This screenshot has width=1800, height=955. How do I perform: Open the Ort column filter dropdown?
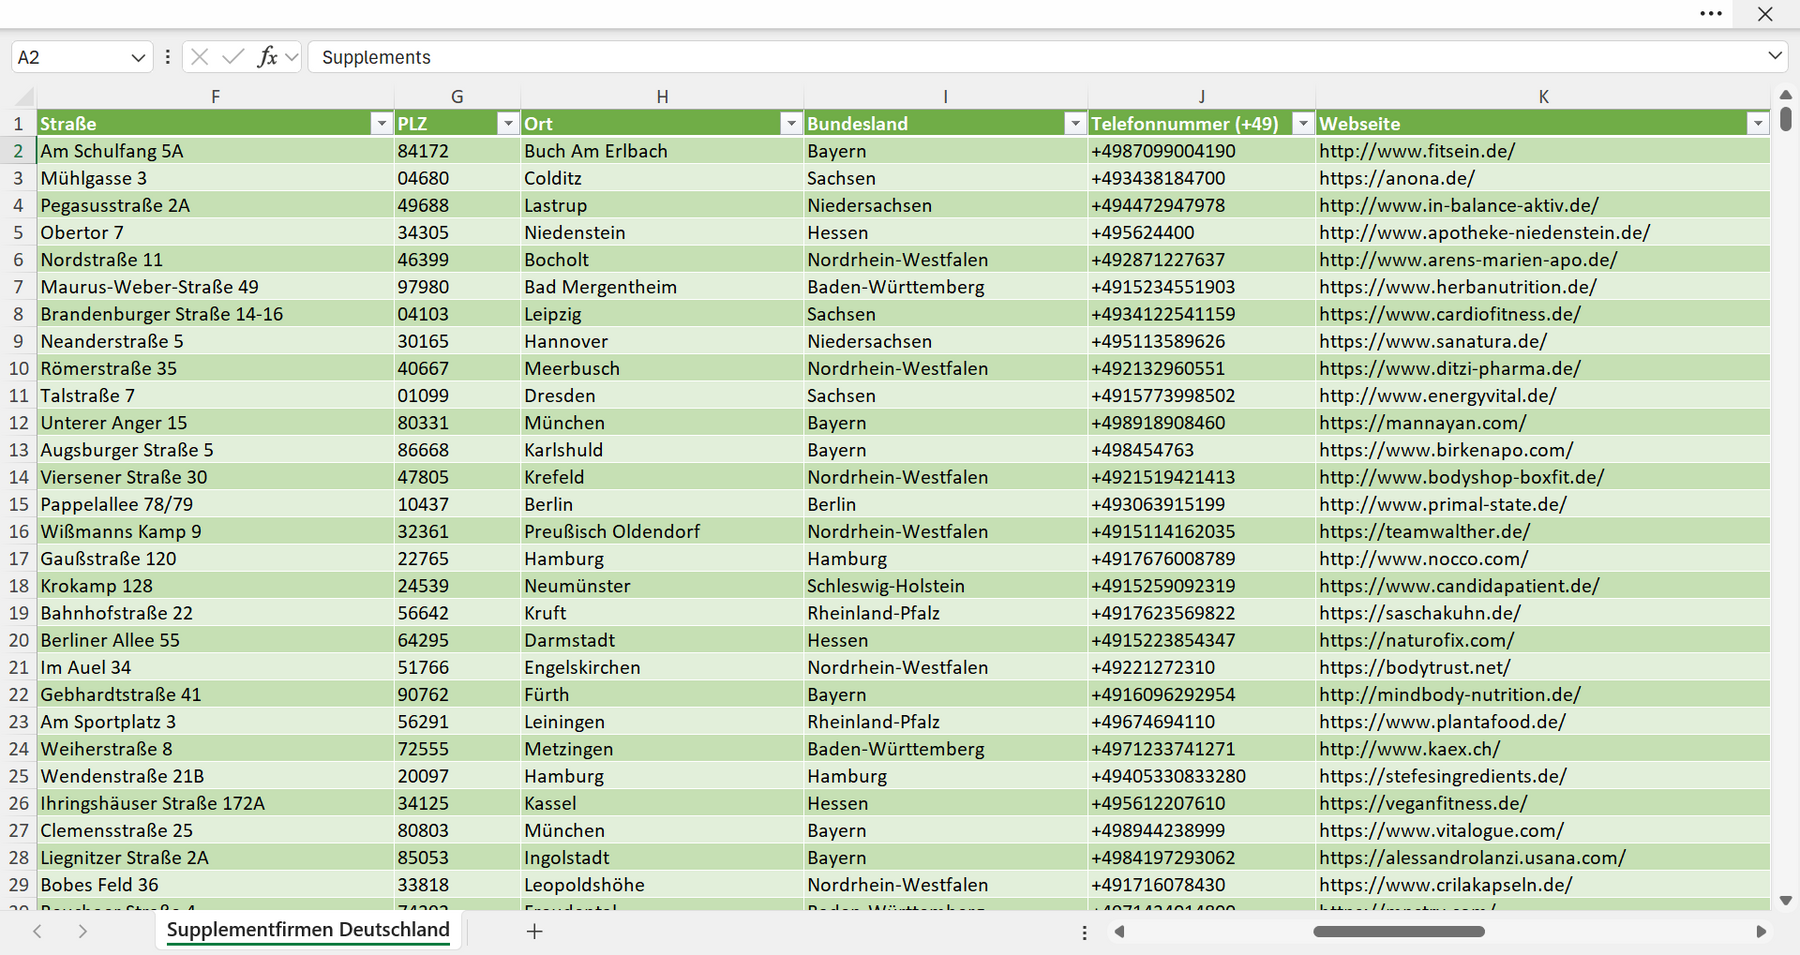point(791,123)
